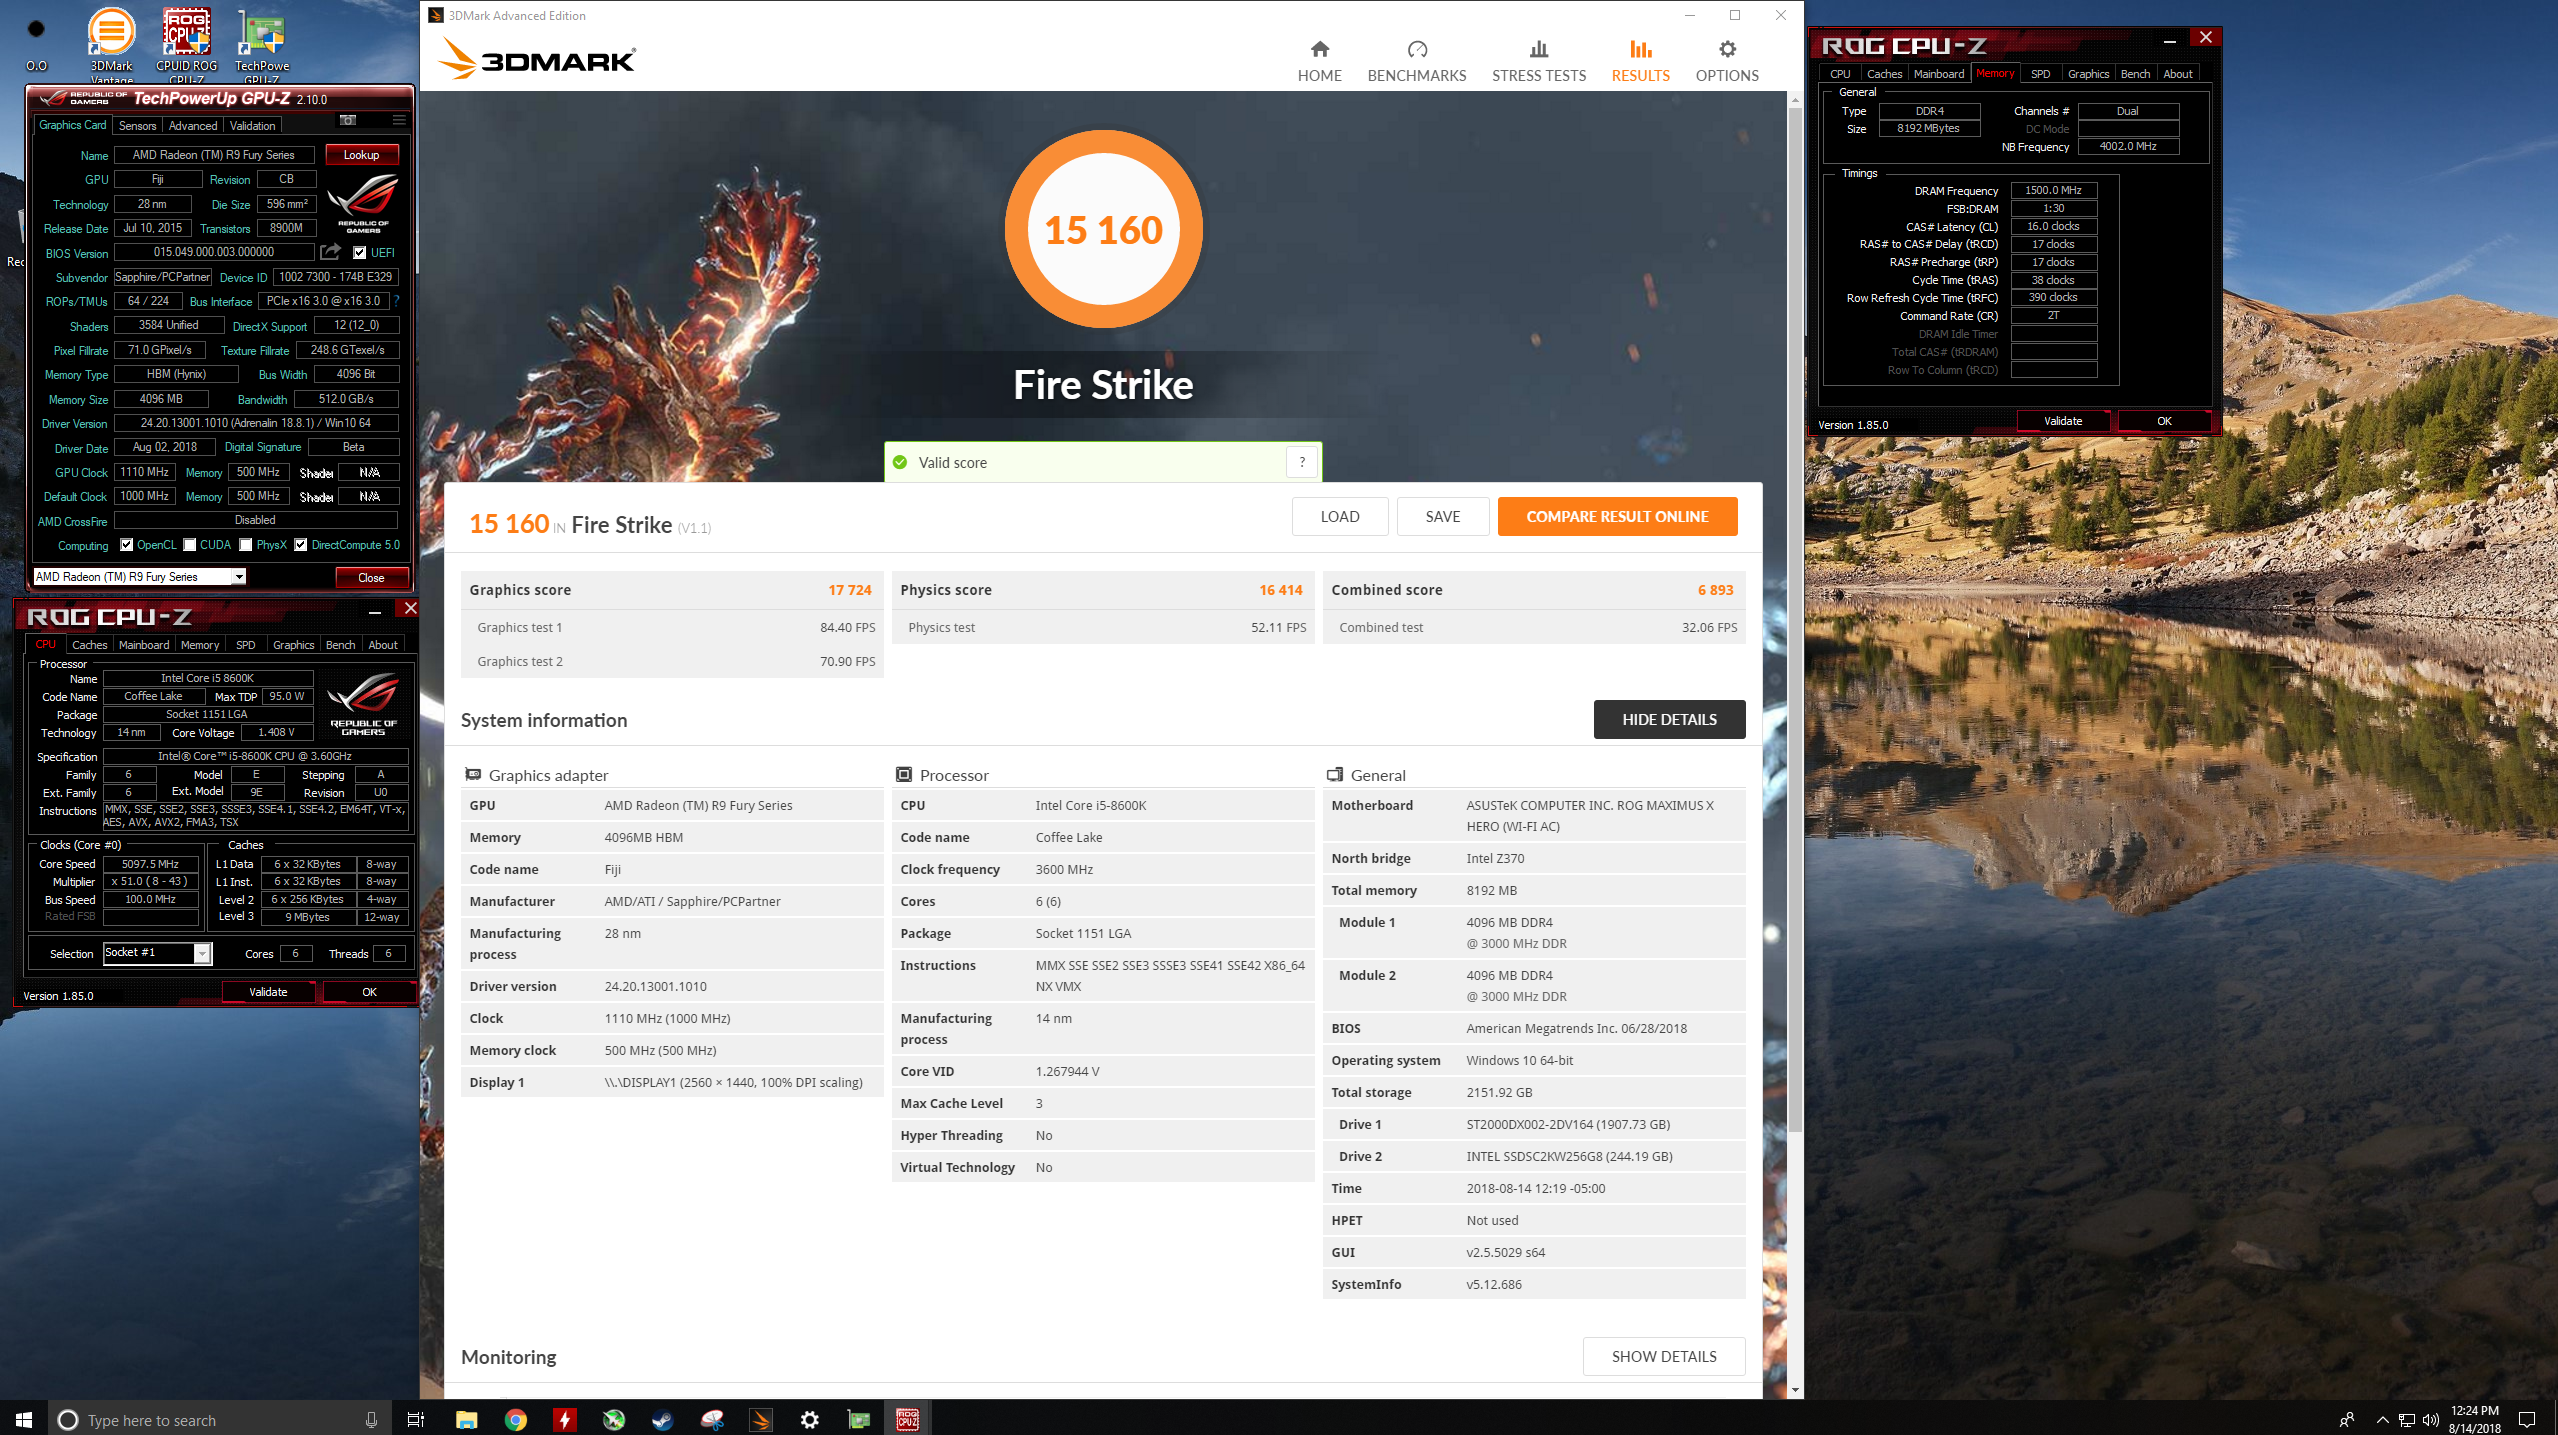Image resolution: width=2558 pixels, height=1435 pixels.
Task: Open the Snipping Tool taskbar icon
Action: (712, 1419)
